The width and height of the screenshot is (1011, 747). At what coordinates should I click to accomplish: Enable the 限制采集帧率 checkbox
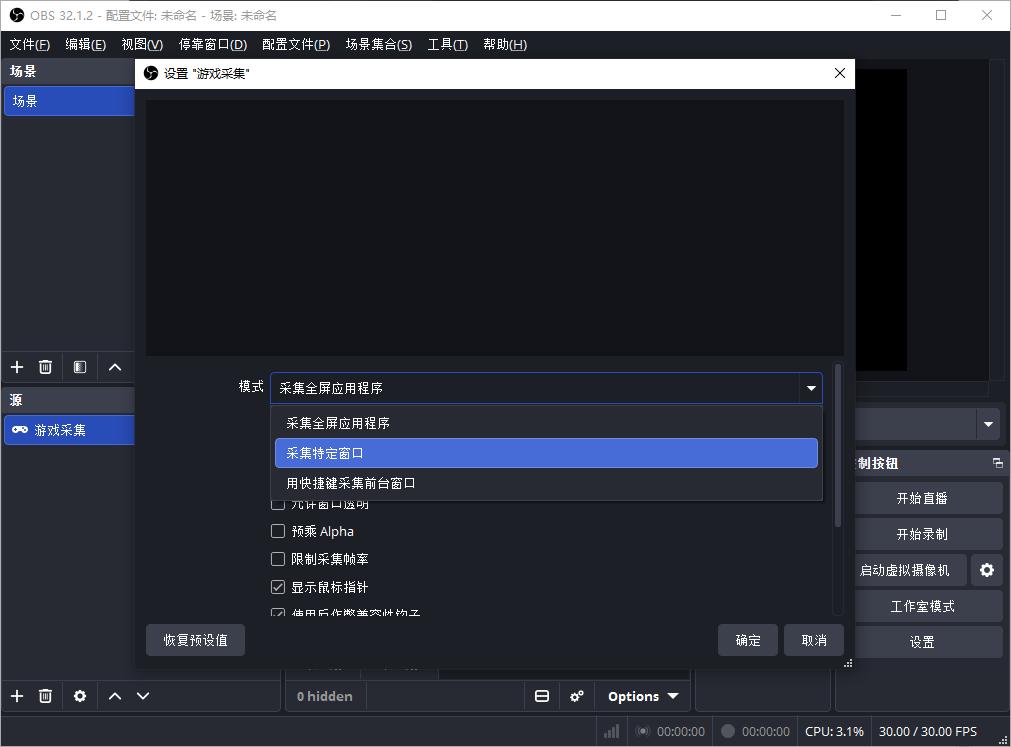[x=278, y=559]
